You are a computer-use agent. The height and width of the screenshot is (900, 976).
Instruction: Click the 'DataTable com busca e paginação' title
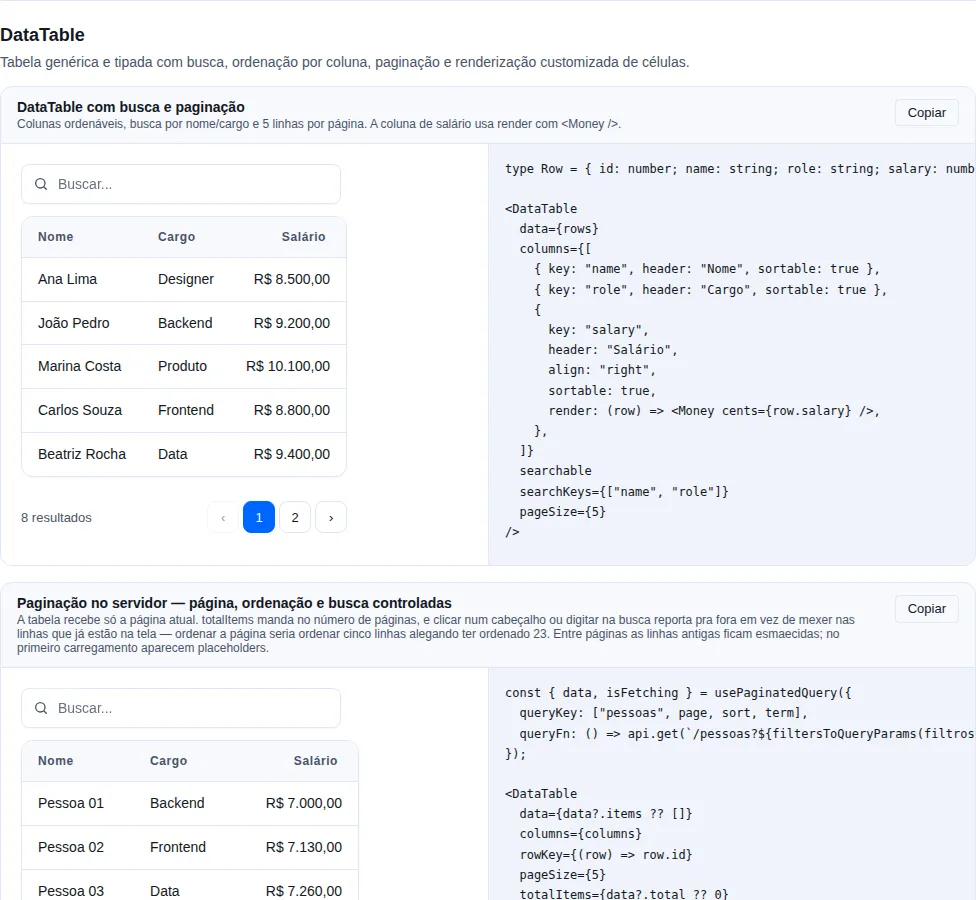point(131,107)
